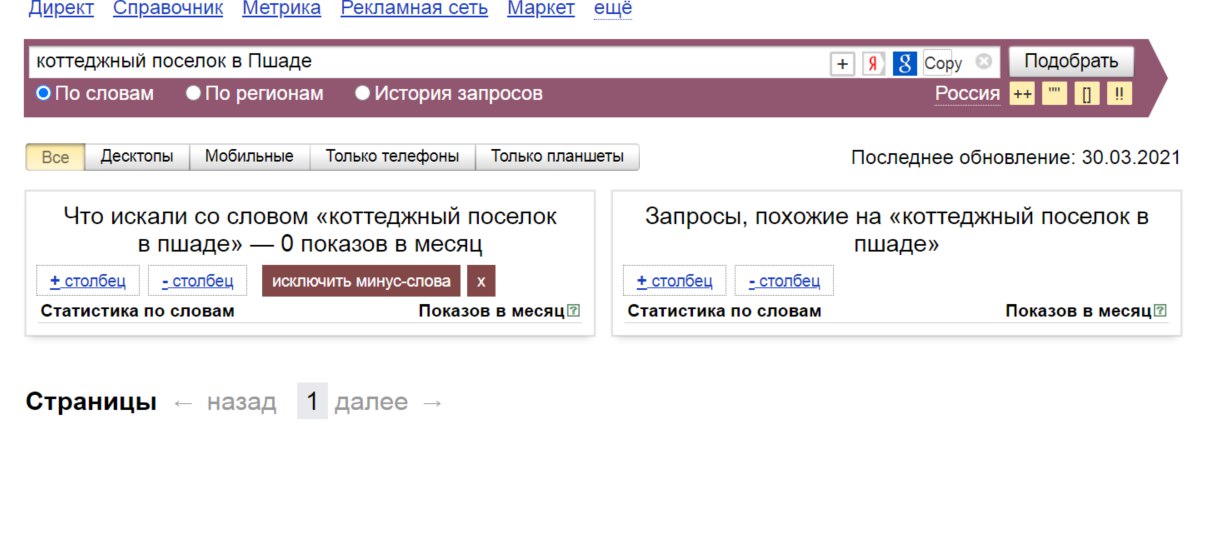Click - столбец in the similar queries panel
The height and width of the screenshot is (556, 1206).
point(784,281)
